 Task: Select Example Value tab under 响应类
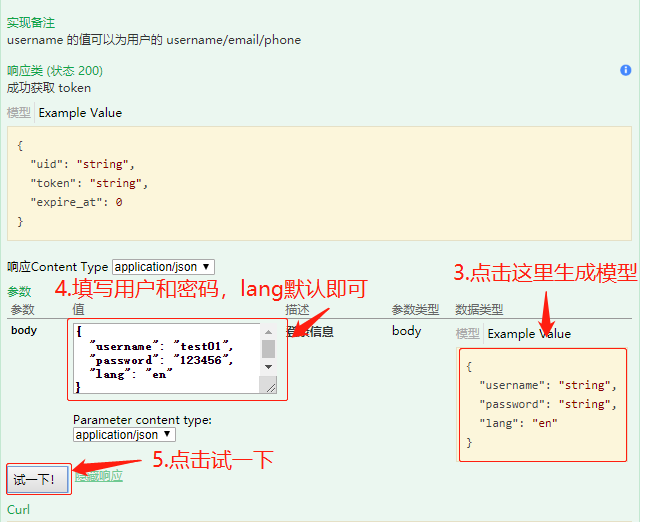[80, 113]
